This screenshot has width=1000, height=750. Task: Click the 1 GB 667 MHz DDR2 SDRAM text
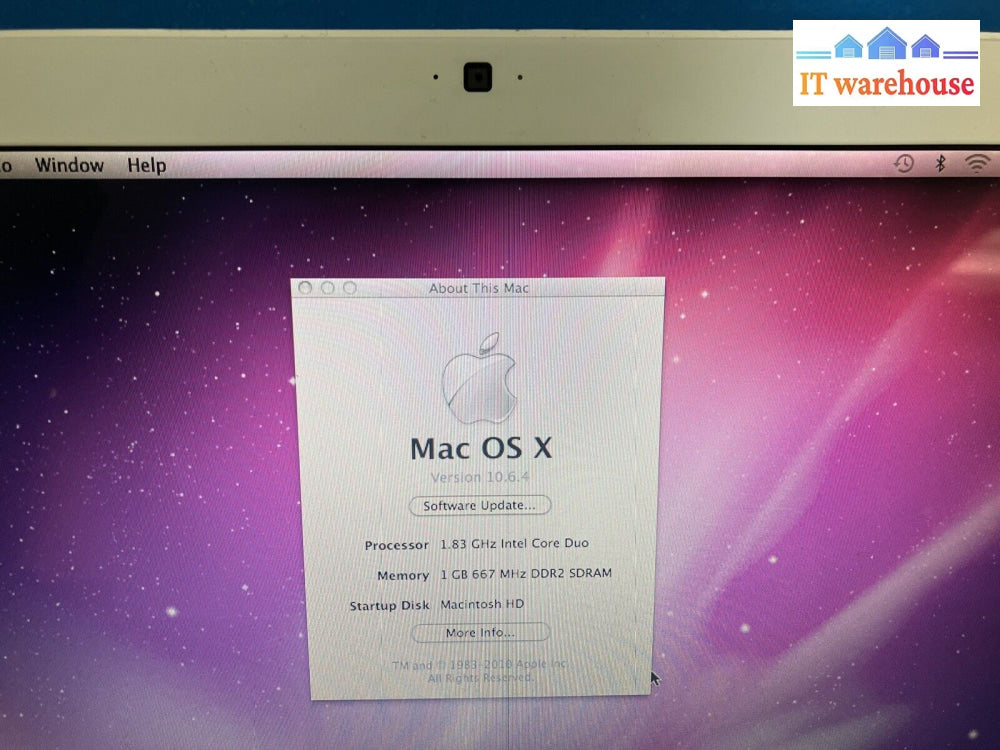click(x=526, y=574)
